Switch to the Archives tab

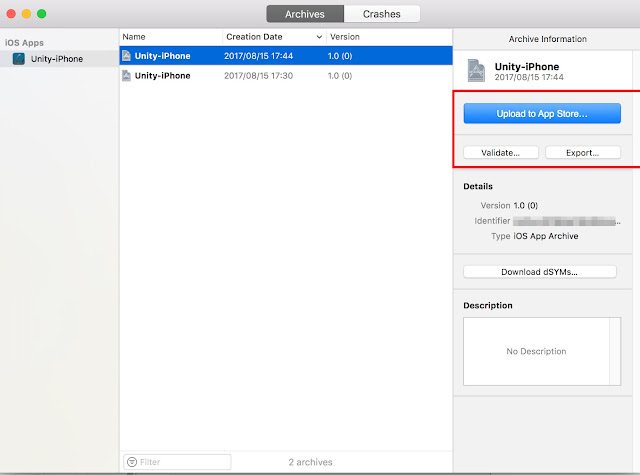305,14
